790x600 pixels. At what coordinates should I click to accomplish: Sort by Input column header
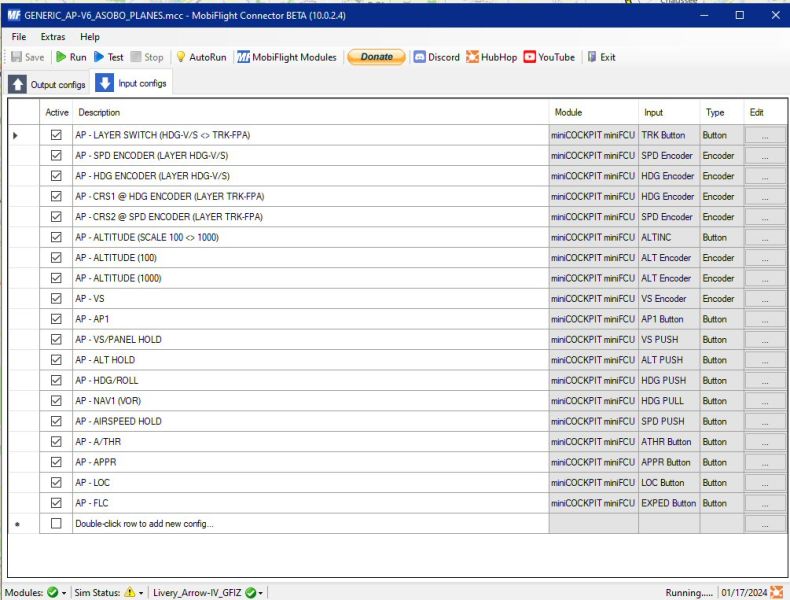(669, 112)
